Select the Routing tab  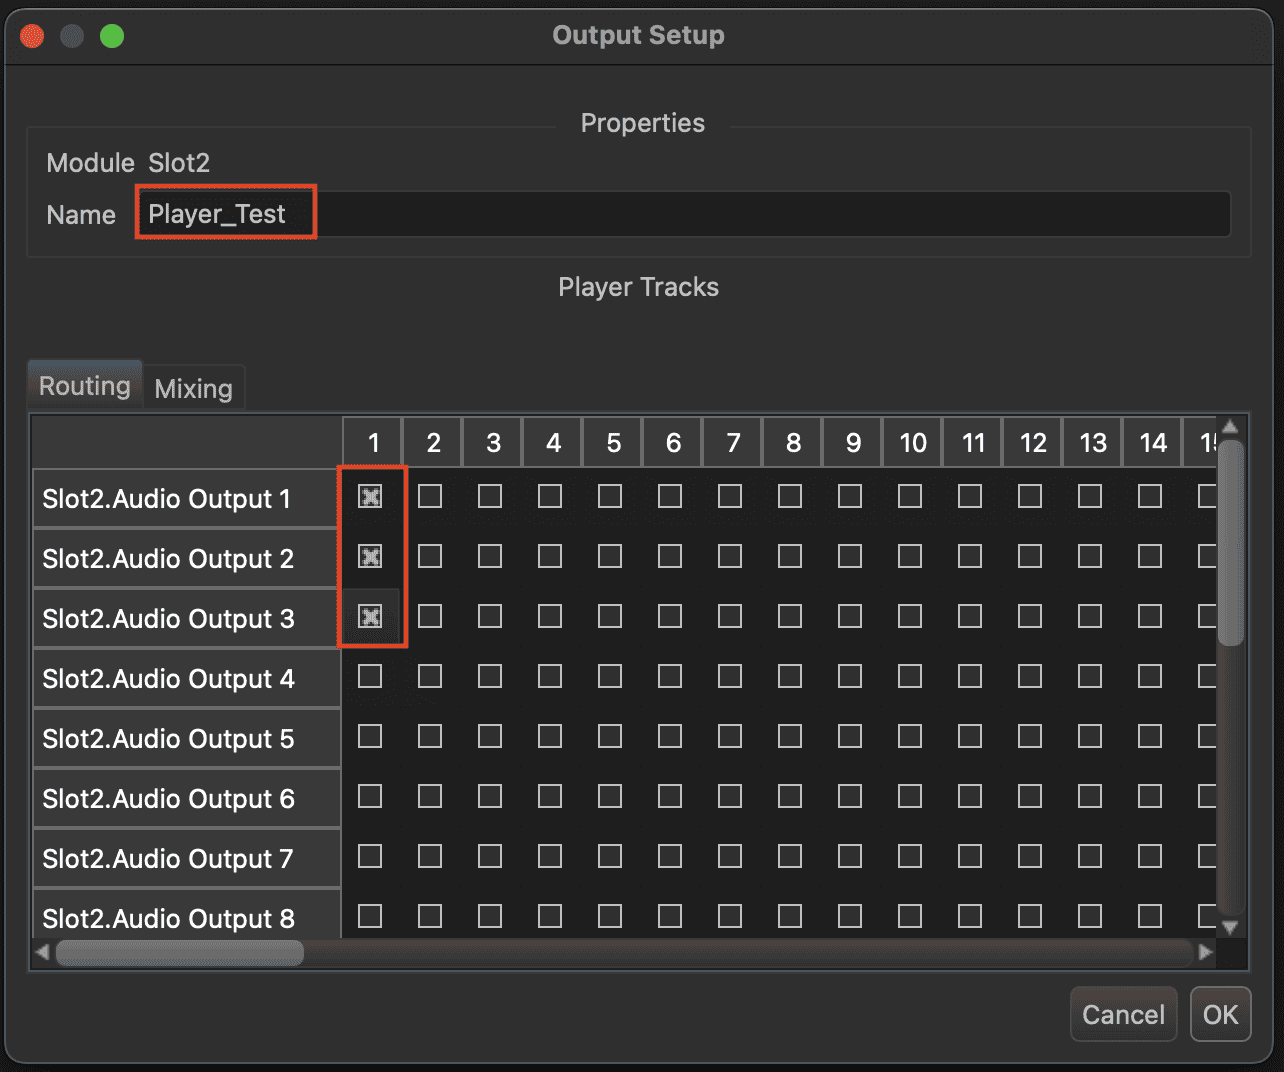[x=85, y=386]
